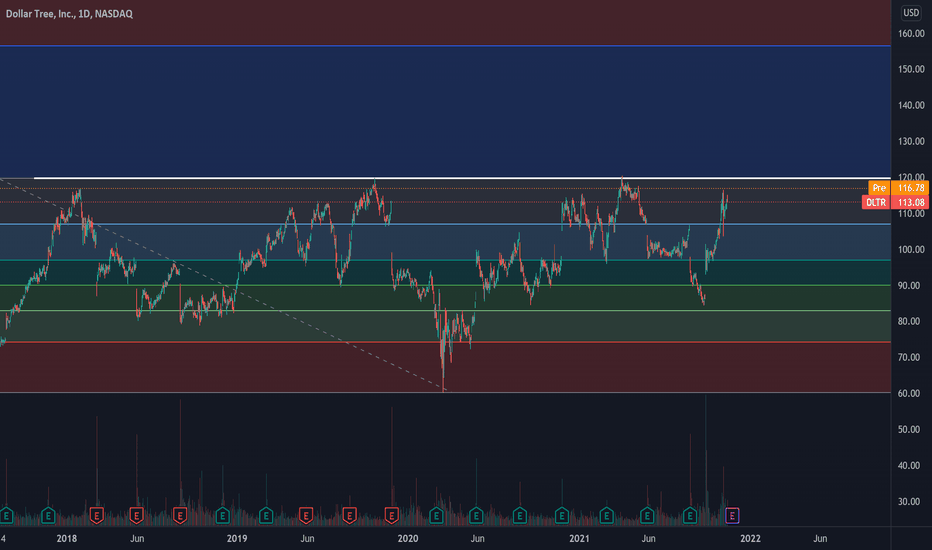
Task: Select the white horizontal line at 120
Action: pyautogui.click(x=462, y=178)
